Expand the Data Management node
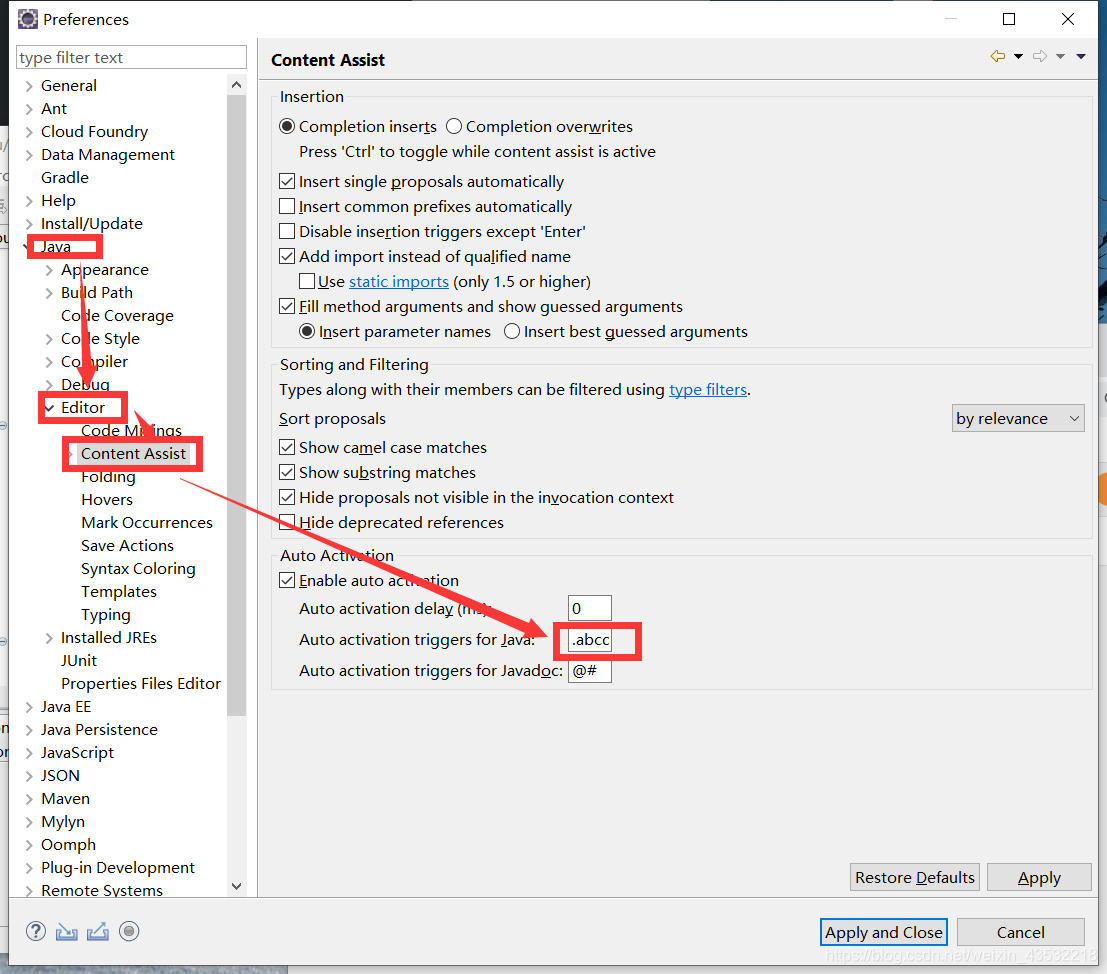The height and width of the screenshot is (974, 1107). pos(29,155)
